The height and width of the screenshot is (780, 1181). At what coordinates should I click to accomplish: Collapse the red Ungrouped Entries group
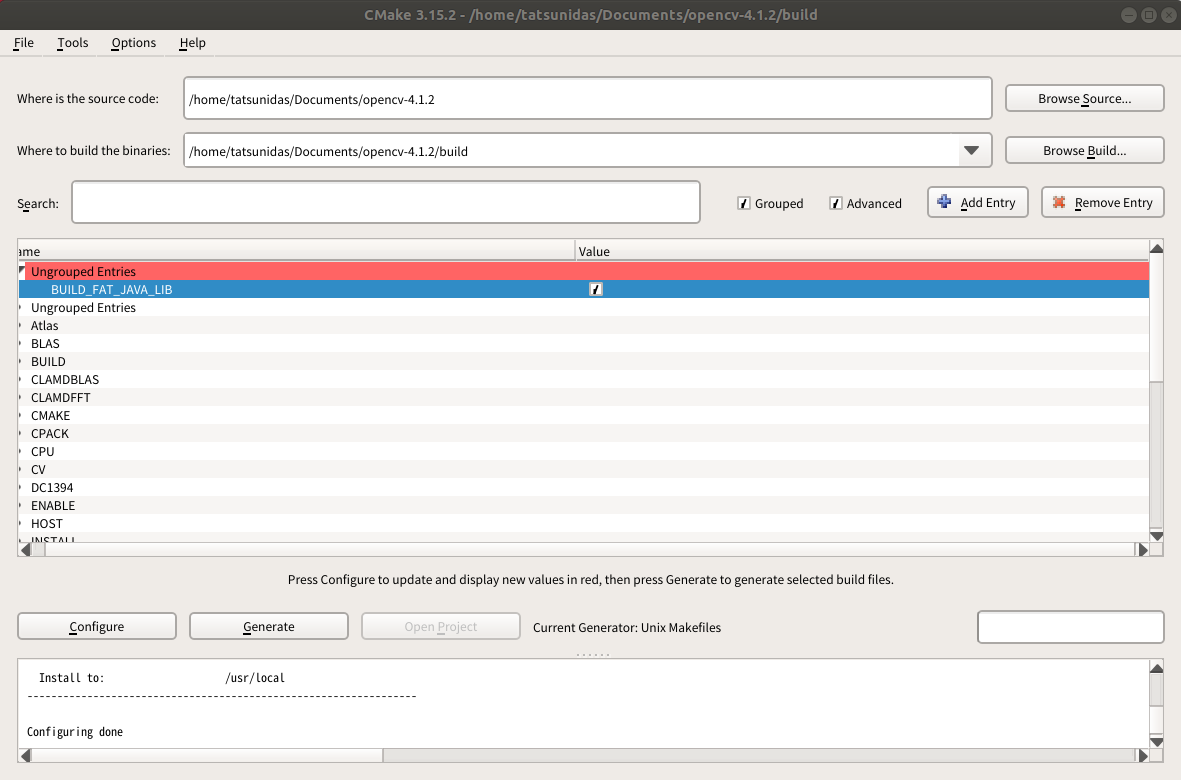pyautogui.click(x=22, y=270)
